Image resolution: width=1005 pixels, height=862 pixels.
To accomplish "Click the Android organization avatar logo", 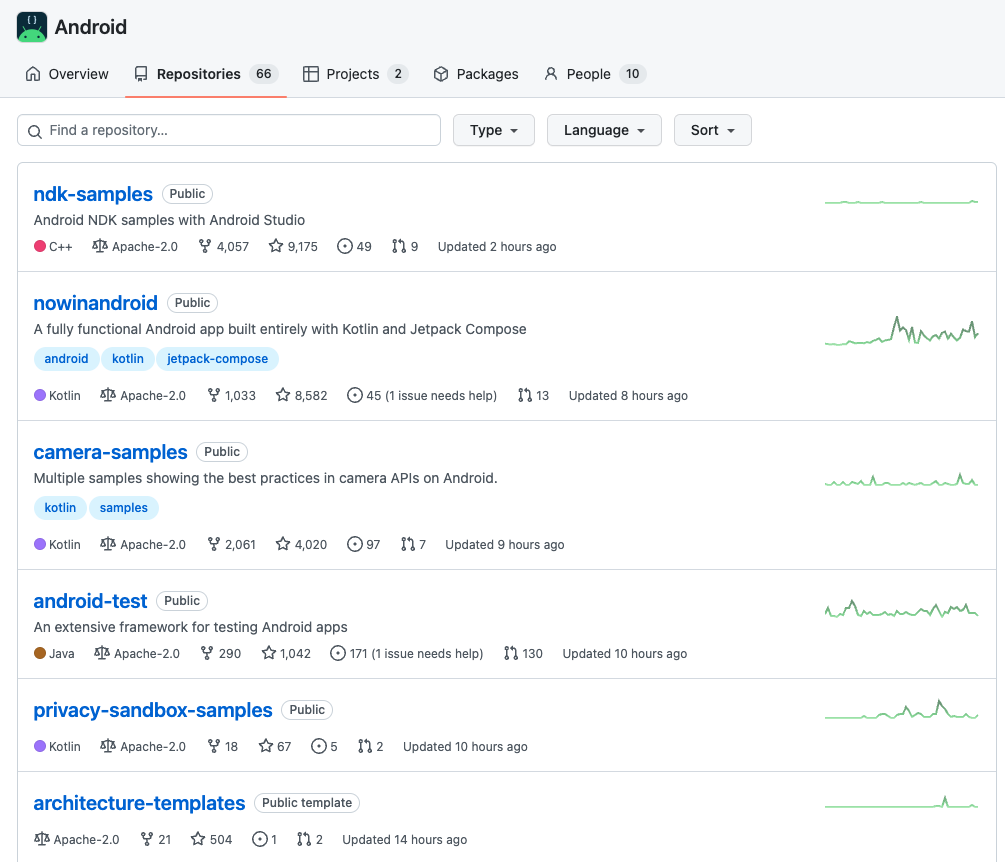I will [x=32, y=27].
